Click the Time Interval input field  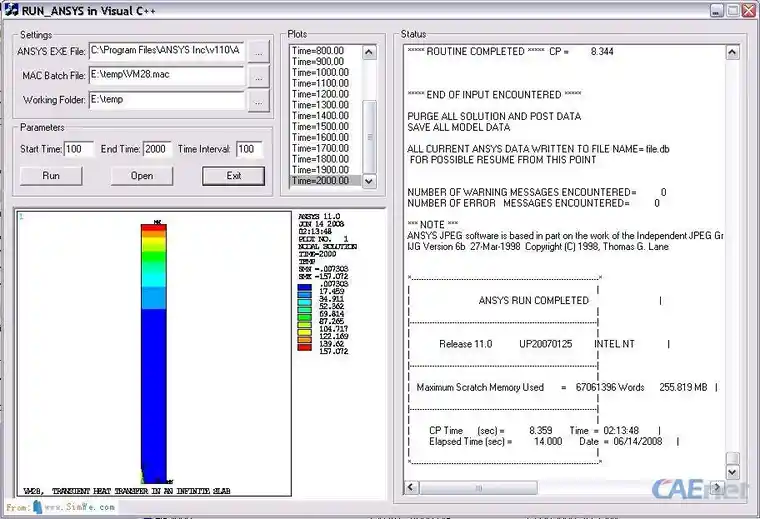click(249, 149)
